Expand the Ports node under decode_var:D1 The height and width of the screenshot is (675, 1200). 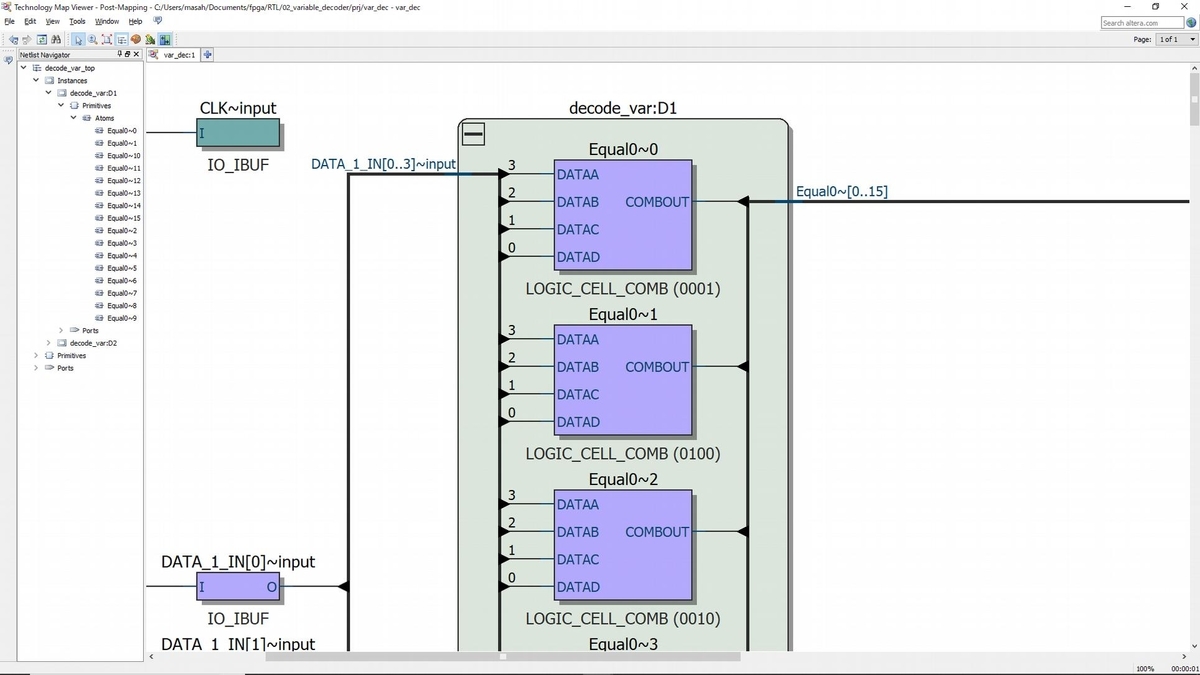pyautogui.click(x=61, y=331)
